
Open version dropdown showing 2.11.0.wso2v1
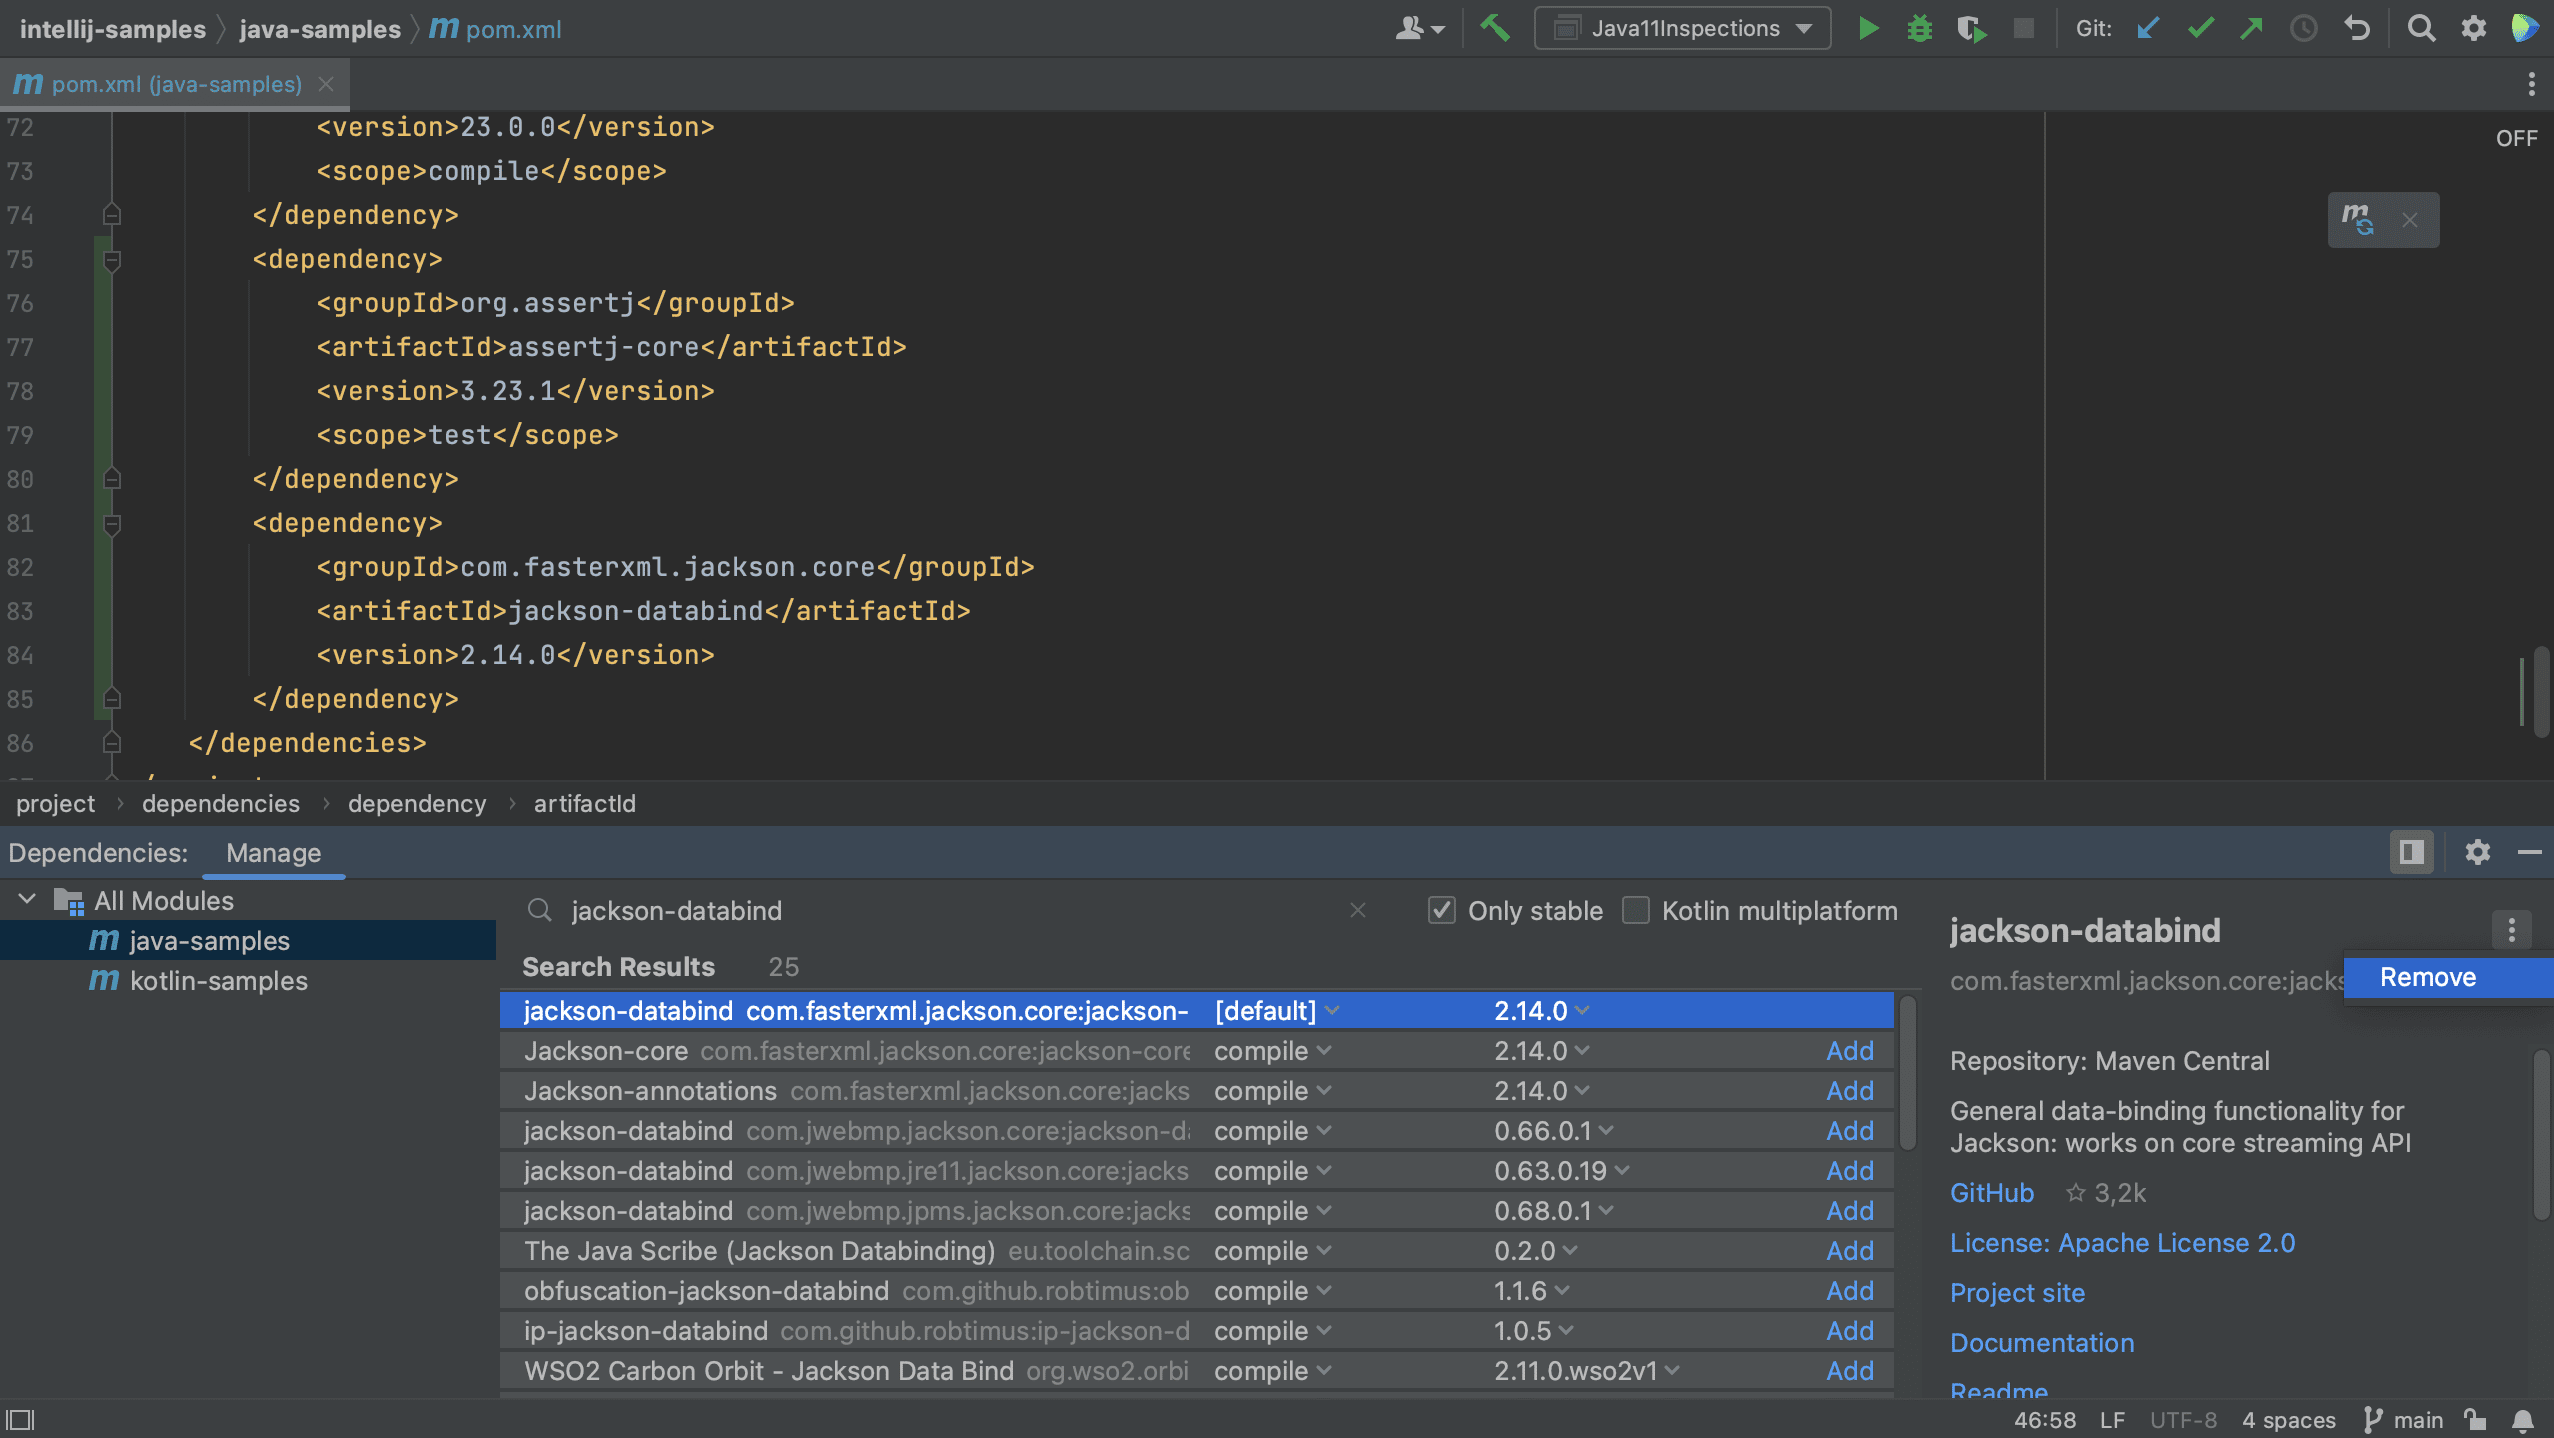tap(1586, 1371)
